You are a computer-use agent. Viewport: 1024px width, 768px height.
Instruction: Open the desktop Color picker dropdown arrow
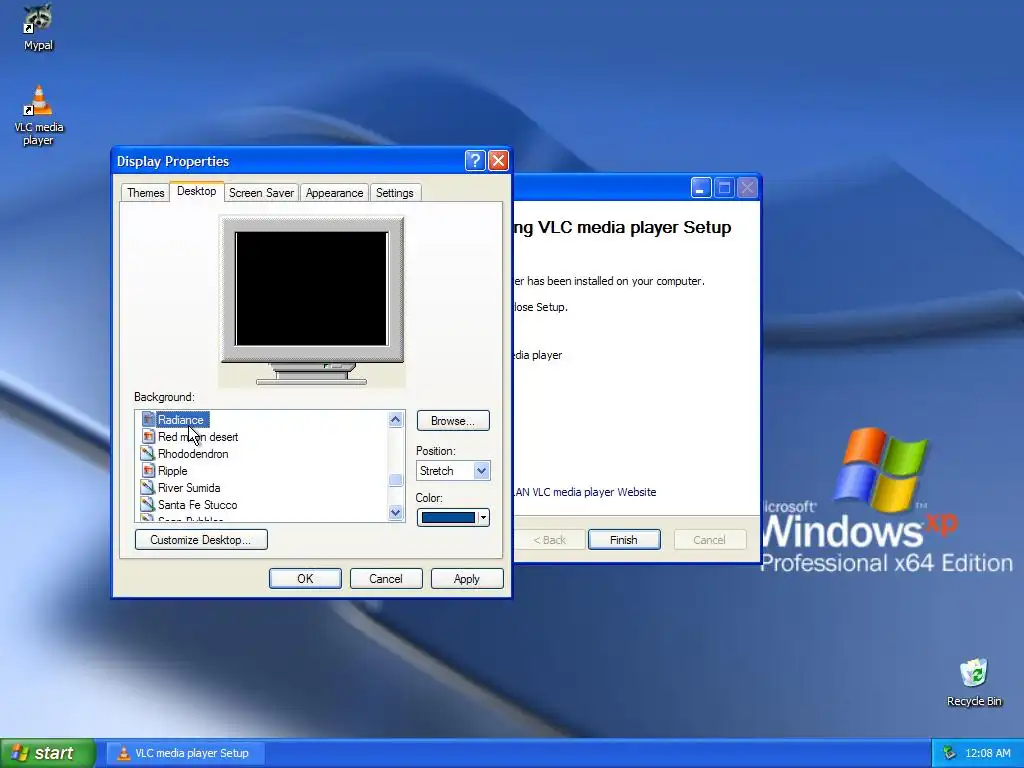(483, 517)
